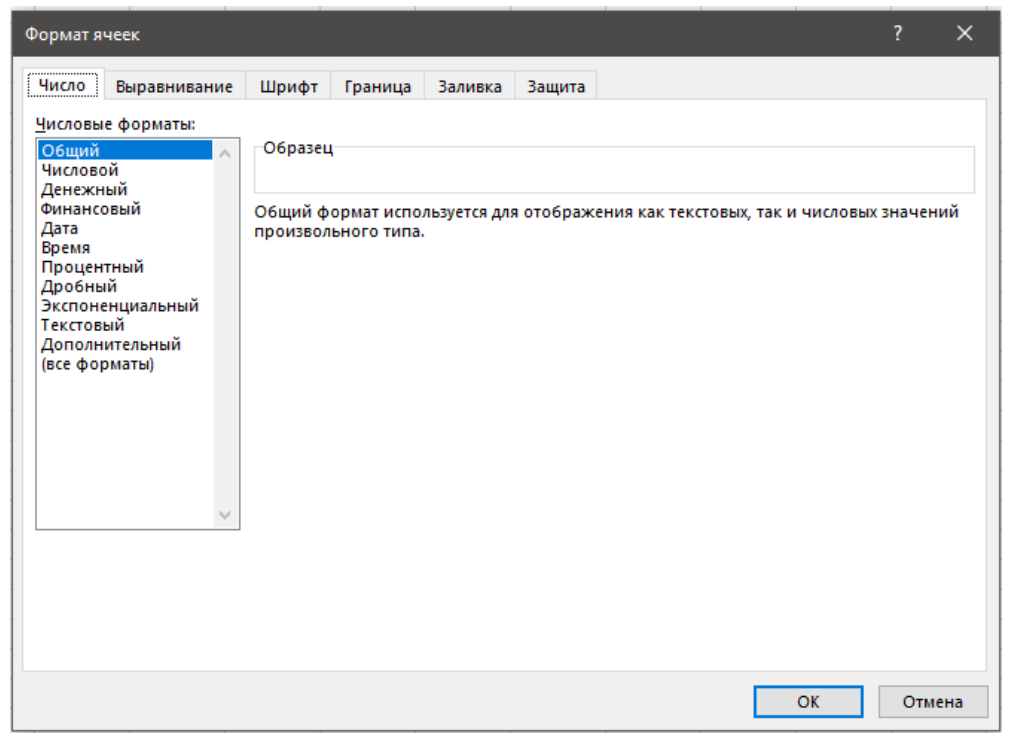1012x738 pixels.
Task: Select the Дробный format
Action: point(79,287)
